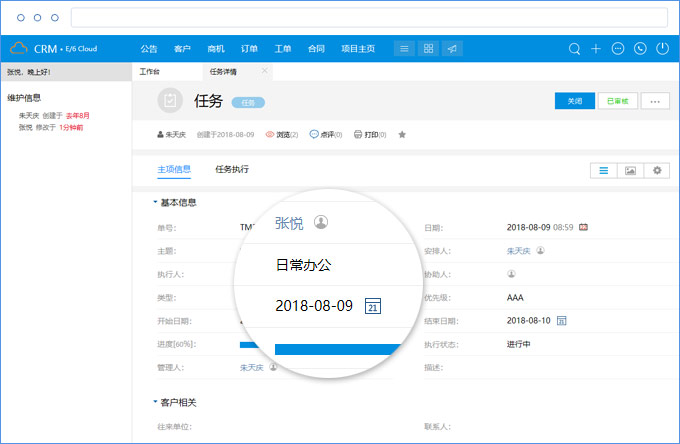This screenshot has height=444, width=680.
Task: Click the plus icon to add new
Action: tap(596, 48)
